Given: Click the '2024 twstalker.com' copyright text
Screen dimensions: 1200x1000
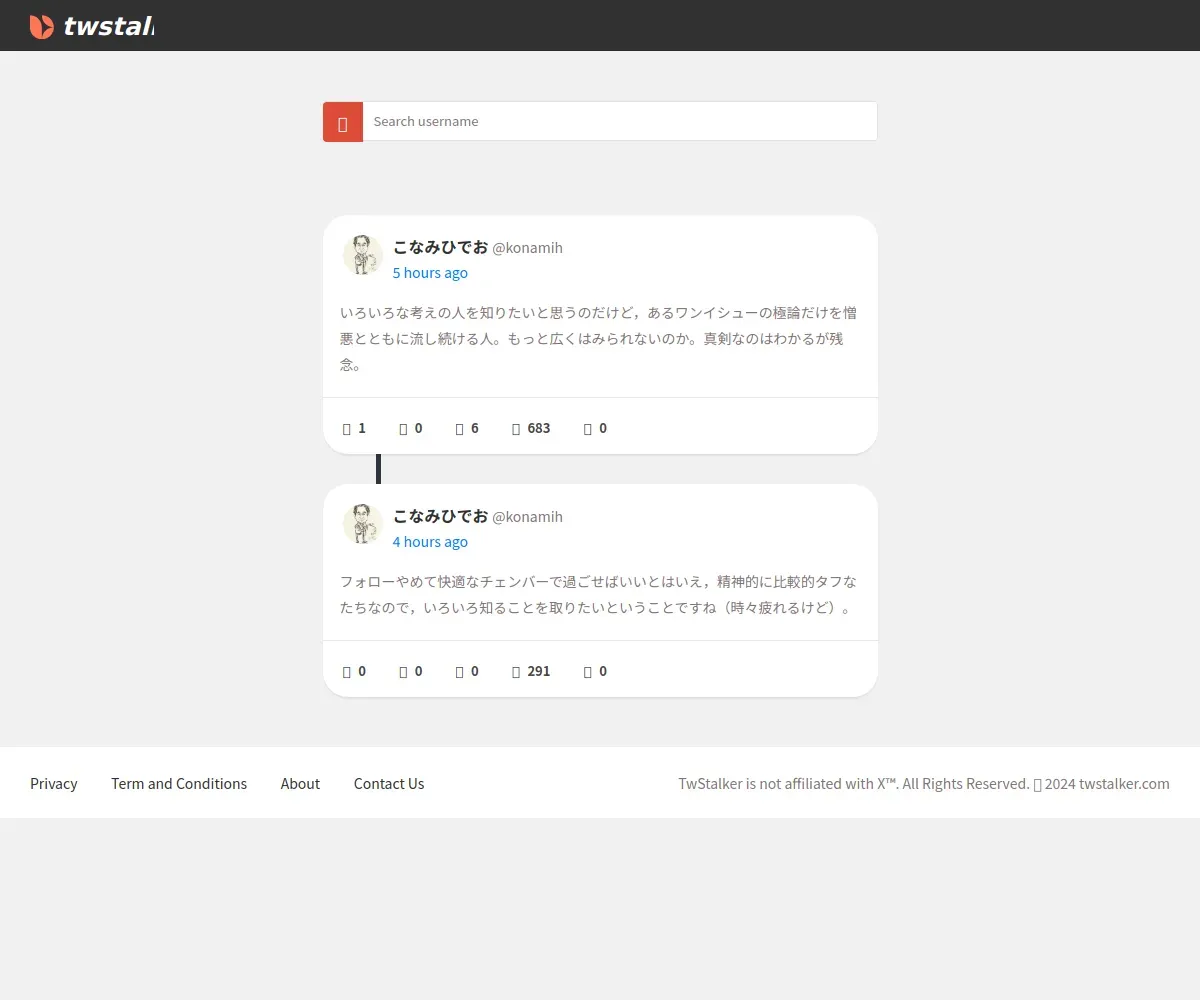Looking at the screenshot, I should point(1107,784).
